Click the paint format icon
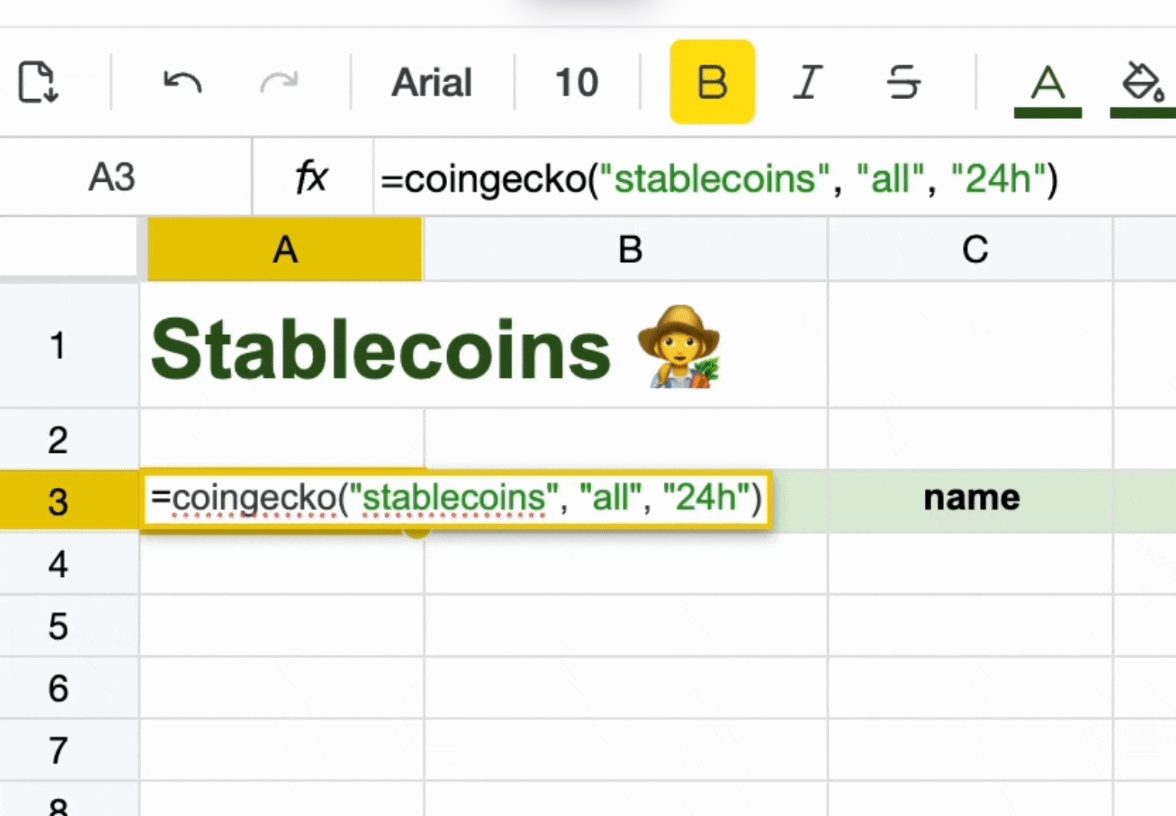This screenshot has height=816, width=1176. pyautogui.click(x=38, y=82)
